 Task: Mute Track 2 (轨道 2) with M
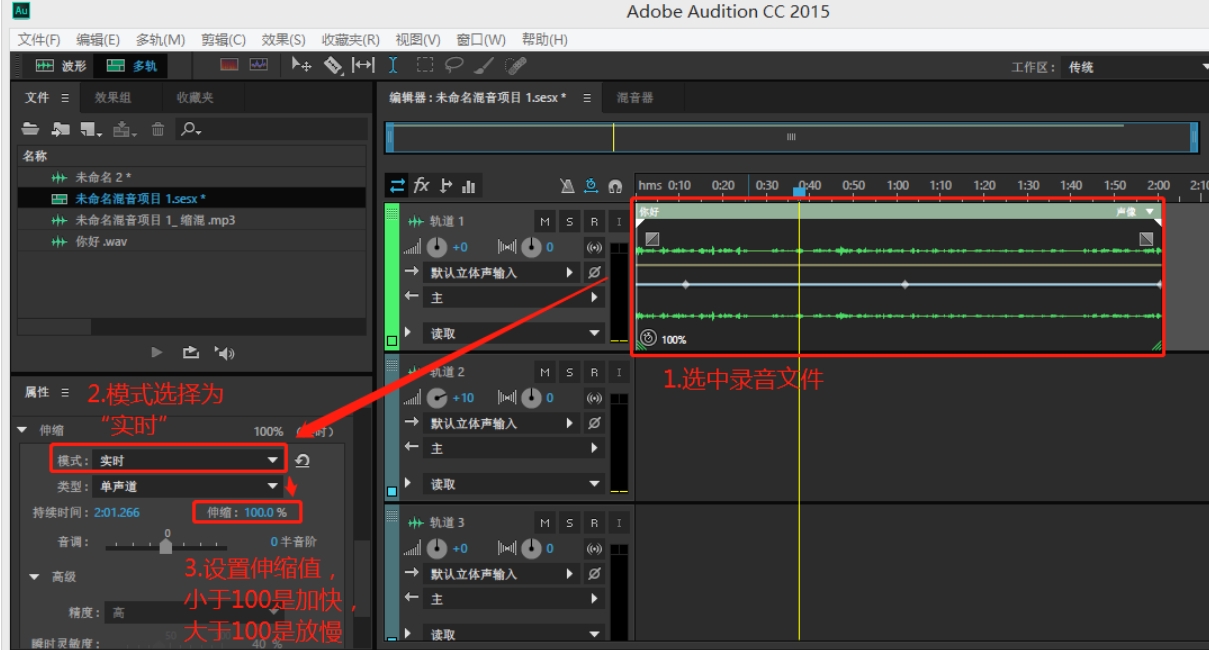(x=545, y=372)
